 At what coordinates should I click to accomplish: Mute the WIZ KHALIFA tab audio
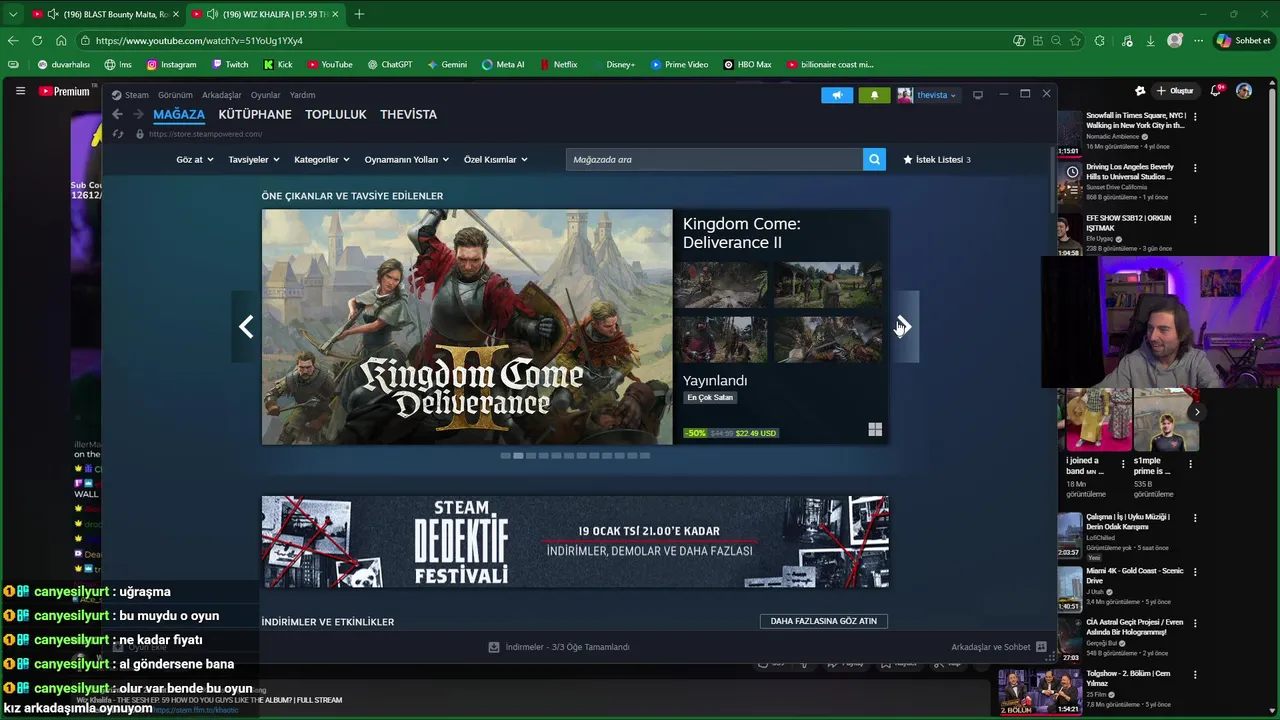pos(212,14)
